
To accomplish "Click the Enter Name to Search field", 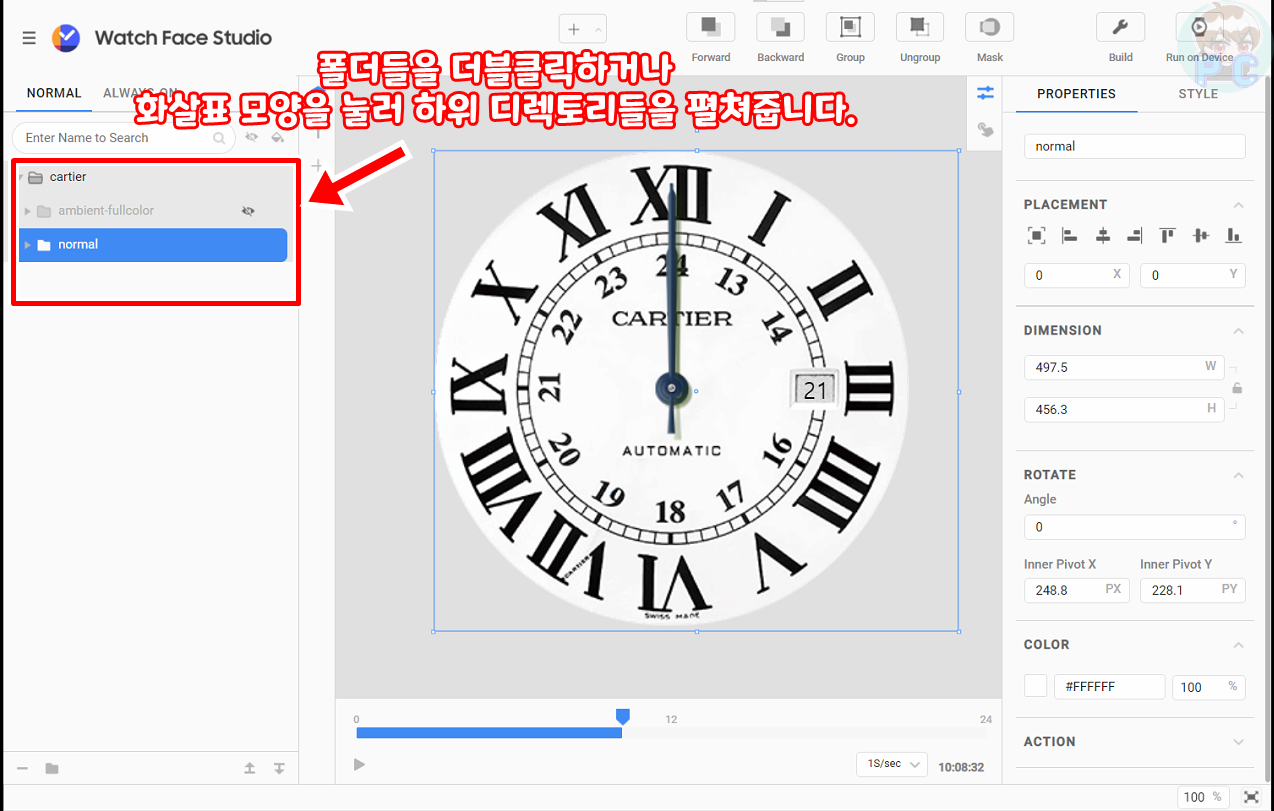I will click(123, 138).
